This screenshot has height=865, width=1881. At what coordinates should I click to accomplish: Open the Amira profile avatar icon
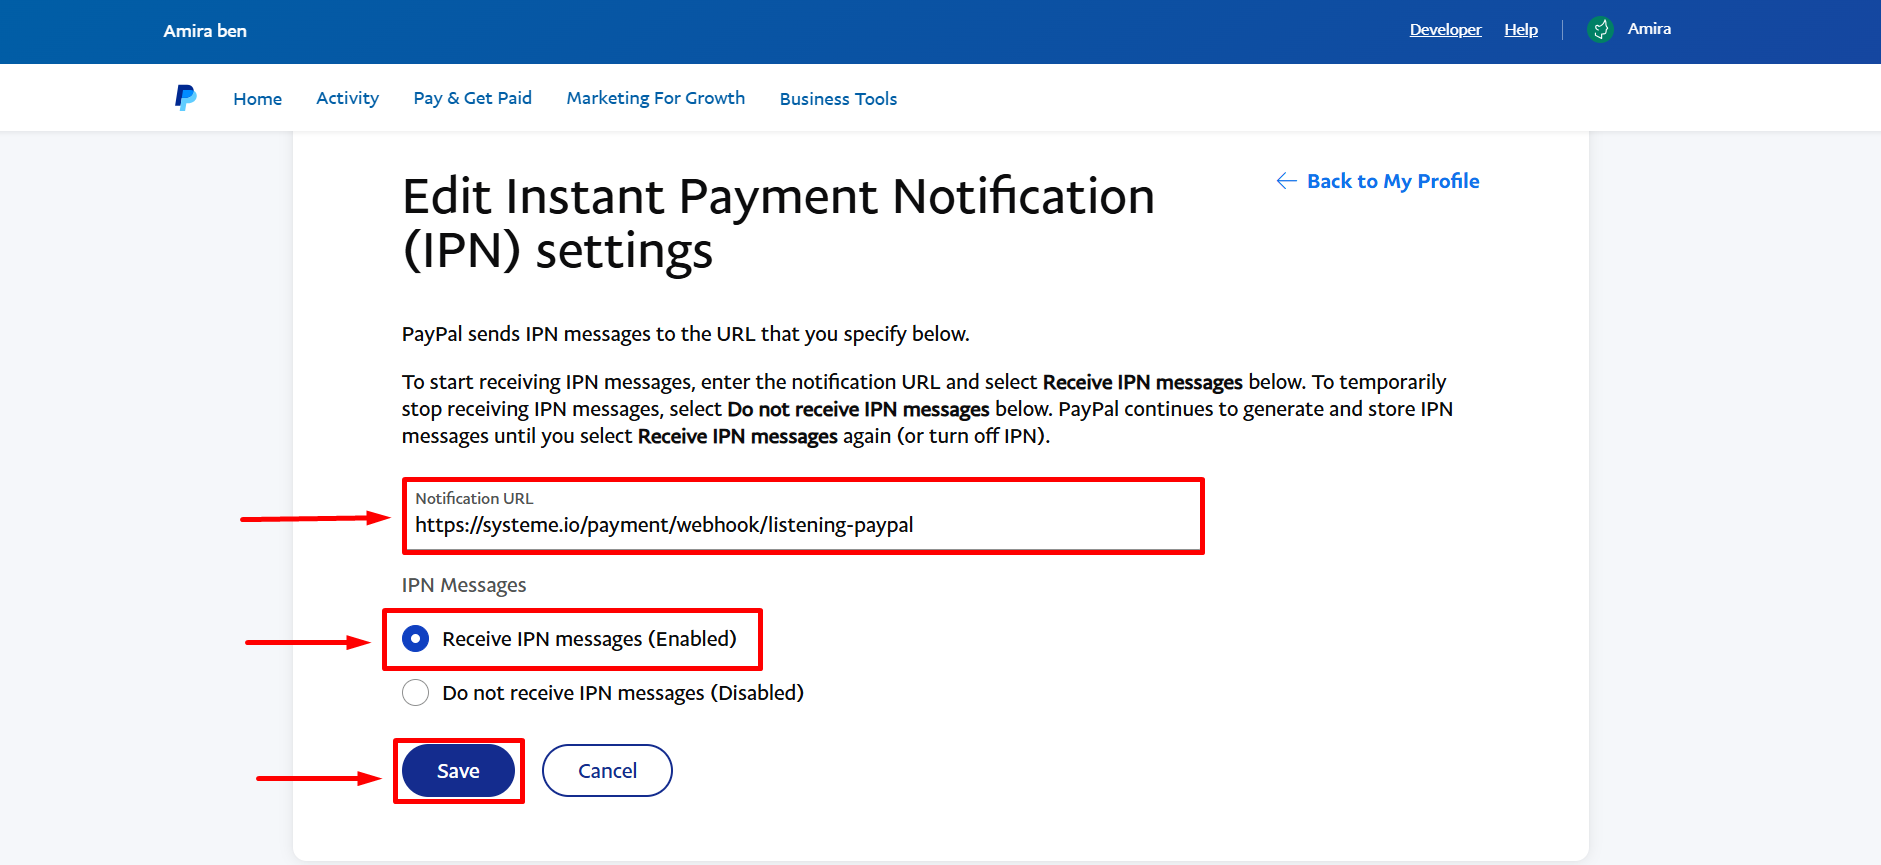tap(1600, 29)
